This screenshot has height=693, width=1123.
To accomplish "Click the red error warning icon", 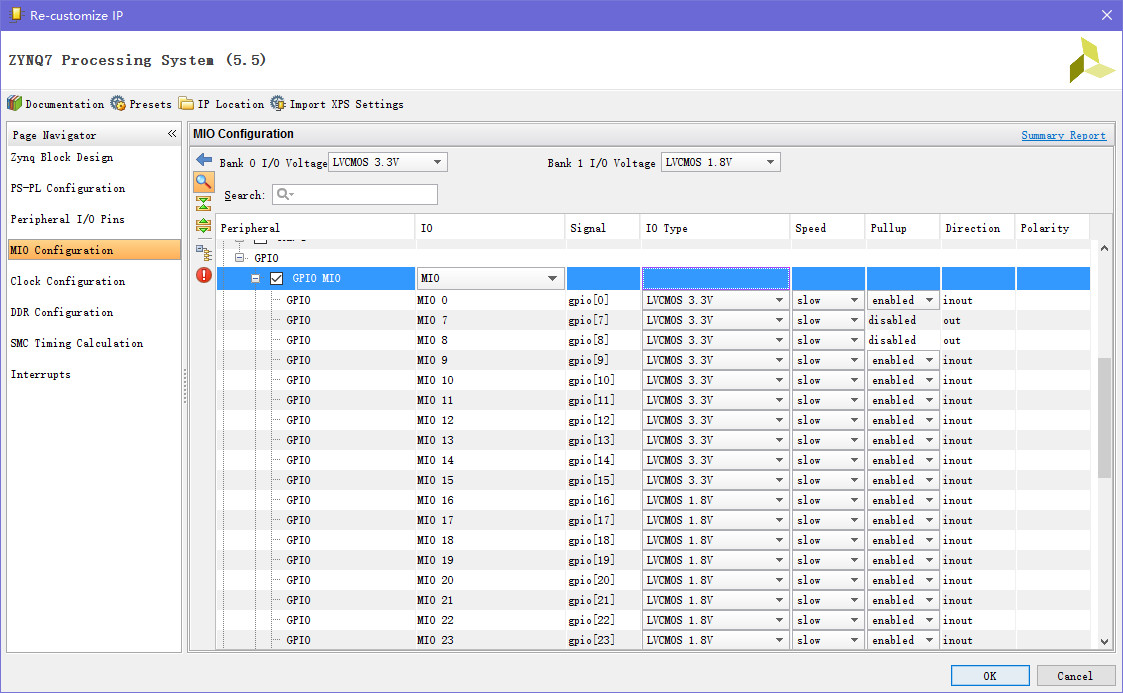I will point(203,275).
